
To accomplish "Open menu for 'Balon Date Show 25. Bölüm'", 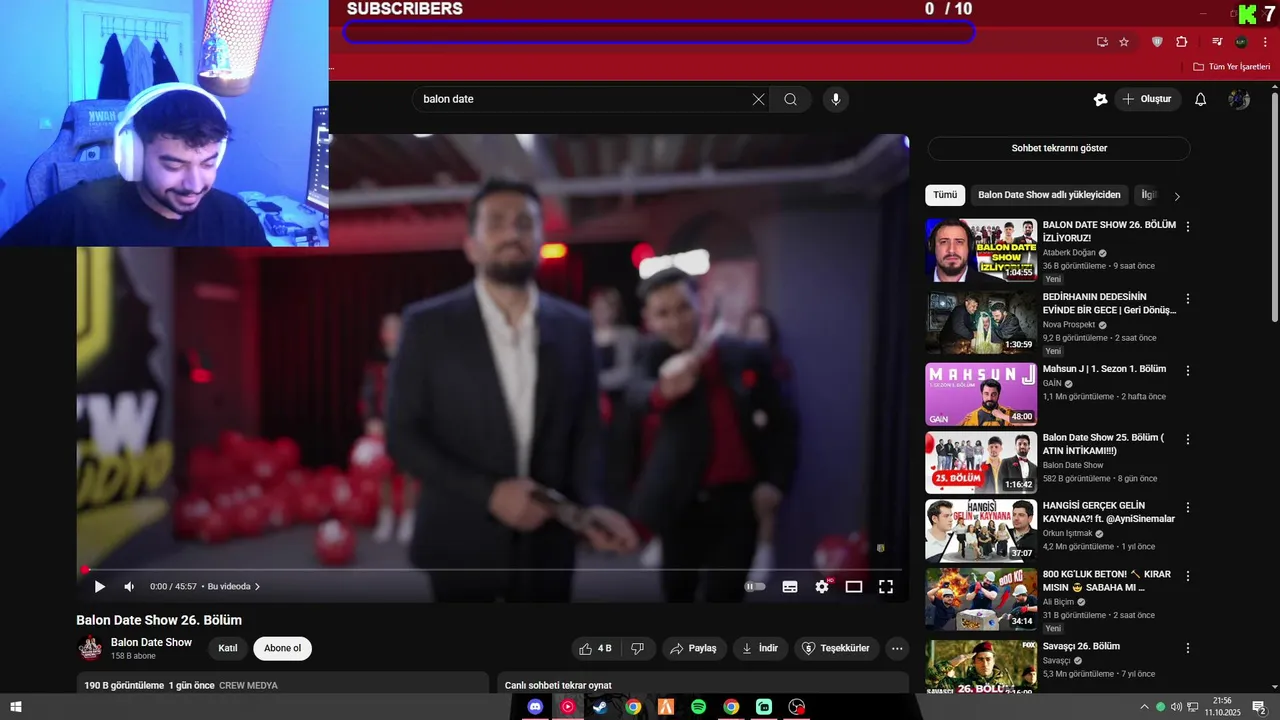I will pyautogui.click(x=1188, y=439).
